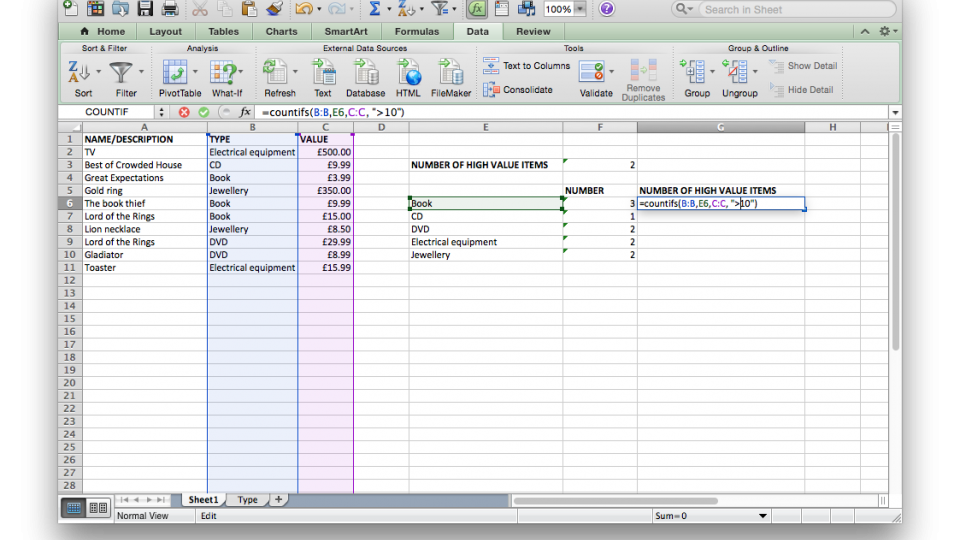
Task: Click the Search in Sheet field
Action: pyautogui.click(x=790, y=9)
